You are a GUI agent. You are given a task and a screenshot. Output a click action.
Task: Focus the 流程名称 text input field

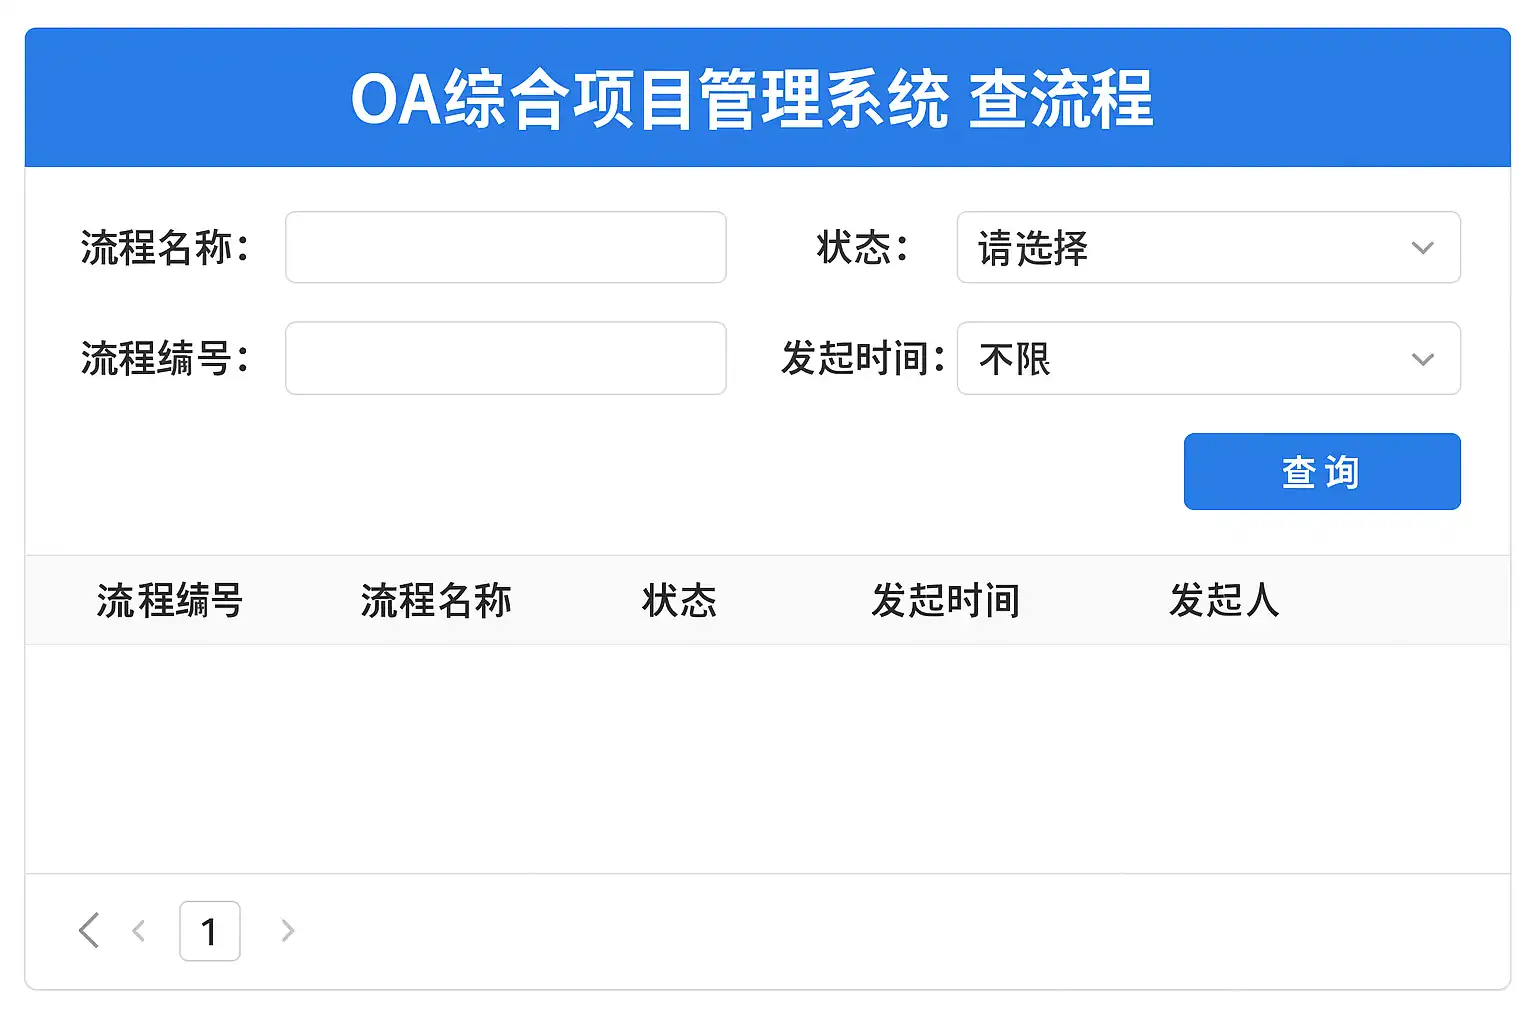click(x=505, y=247)
